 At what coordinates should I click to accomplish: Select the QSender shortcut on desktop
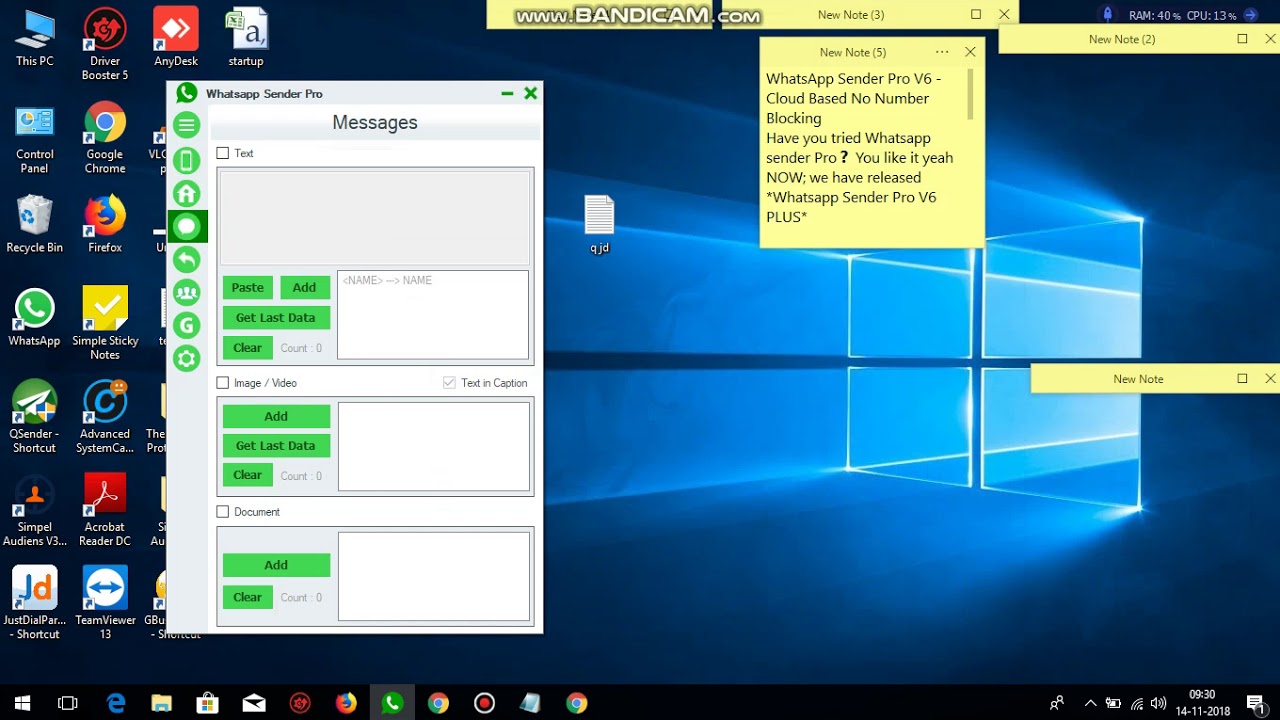(x=35, y=417)
